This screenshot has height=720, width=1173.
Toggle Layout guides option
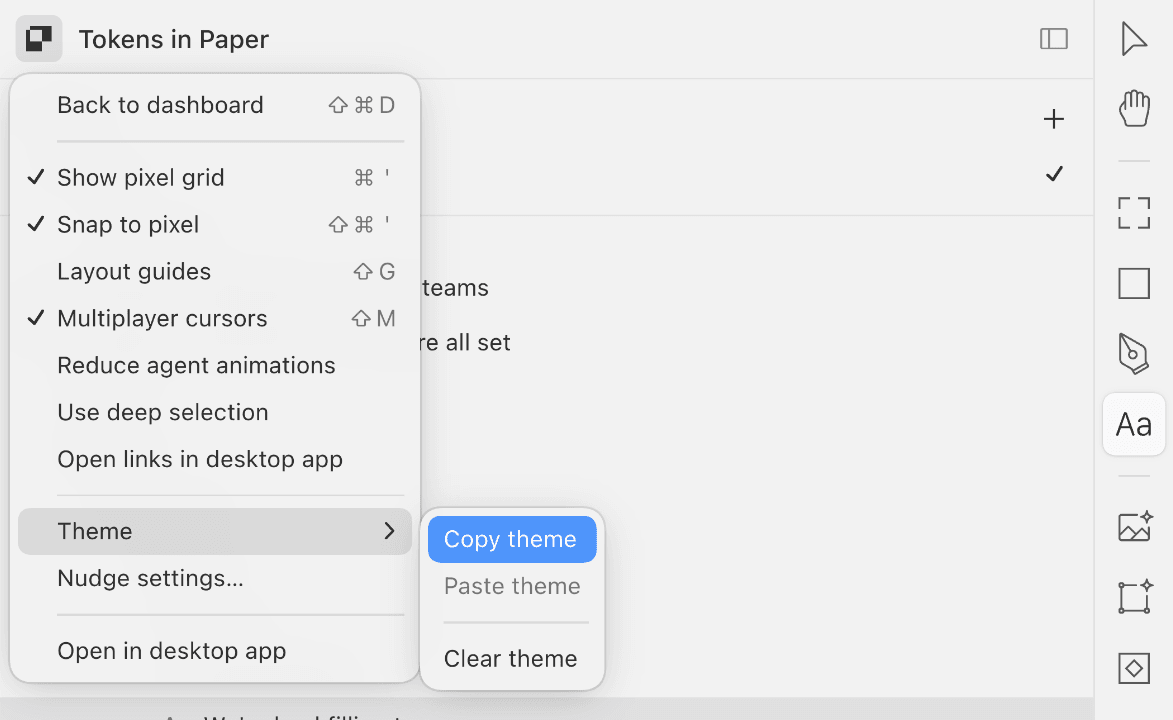click(x=215, y=272)
